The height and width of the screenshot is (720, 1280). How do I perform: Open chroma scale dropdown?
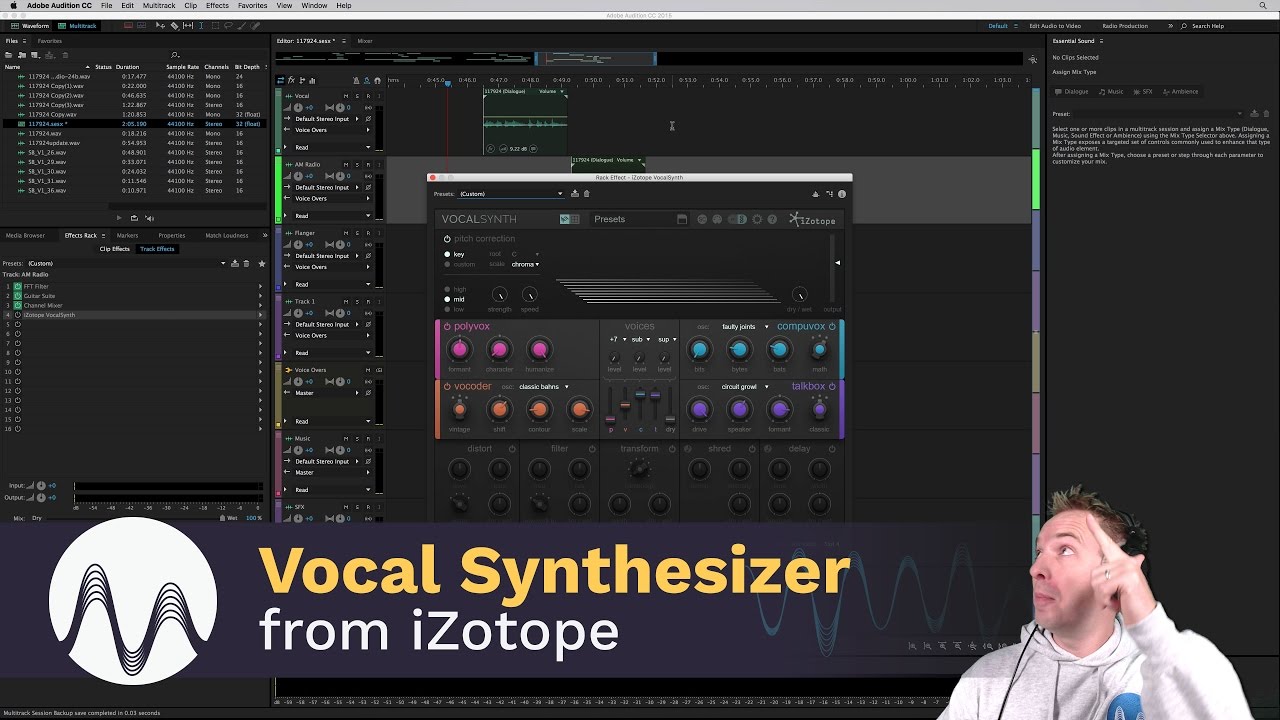[525, 264]
